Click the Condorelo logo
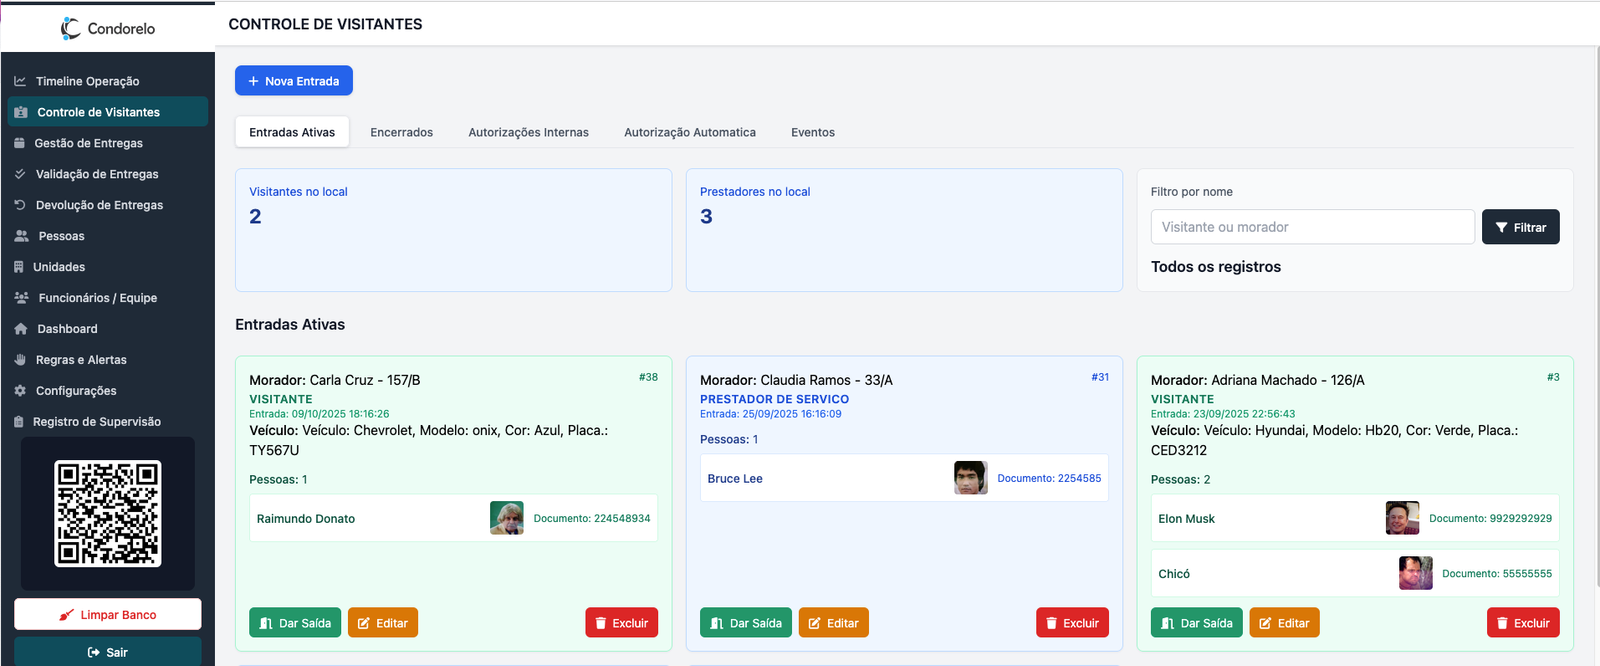The image size is (1600, 666). point(107,28)
